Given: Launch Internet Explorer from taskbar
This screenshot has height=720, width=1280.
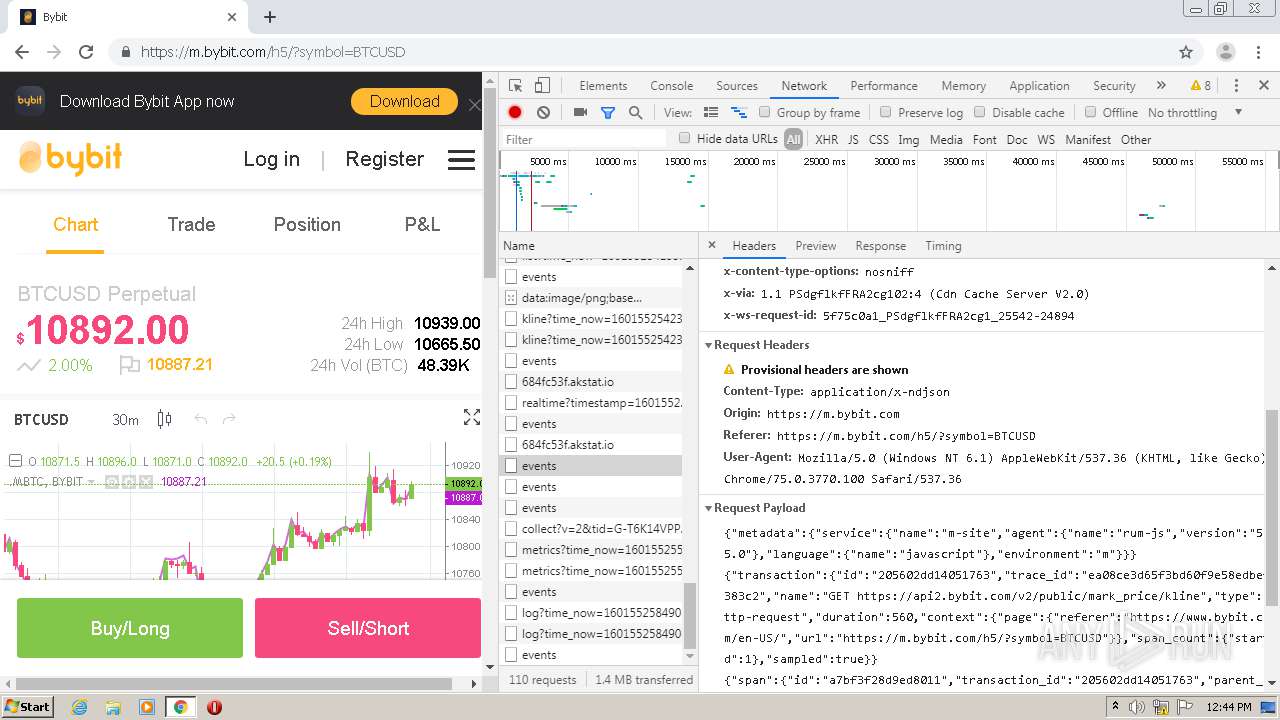Looking at the screenshot, I should pos(79,707).
